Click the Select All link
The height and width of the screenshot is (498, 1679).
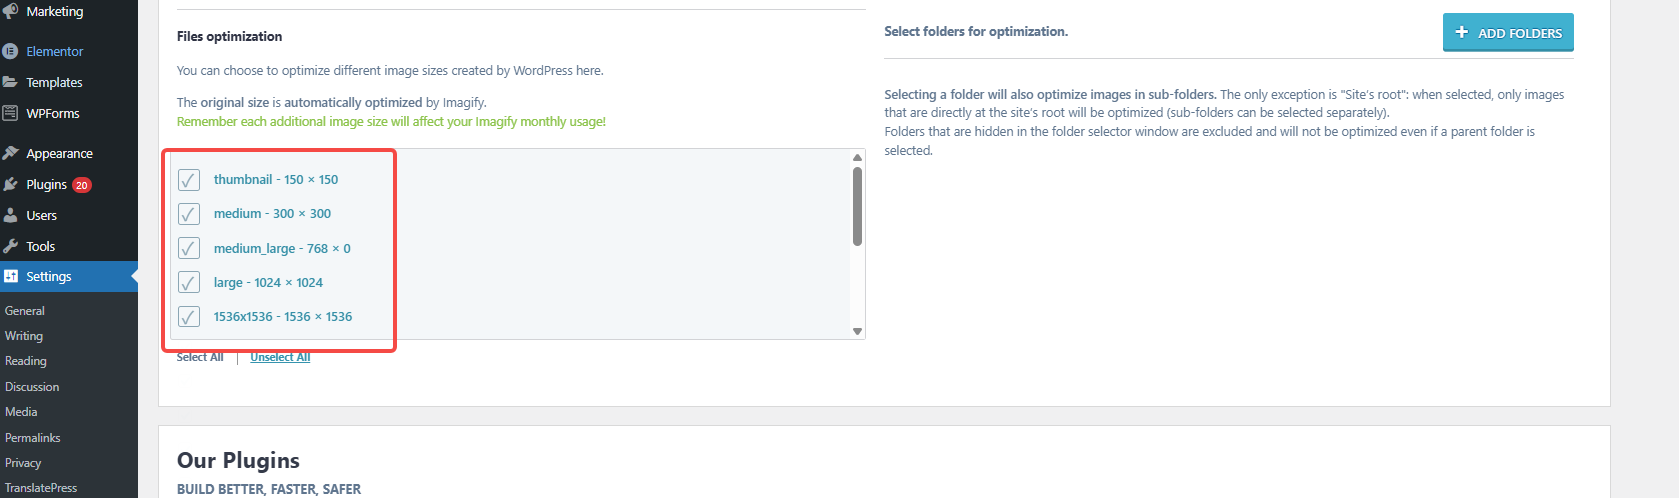click(200, 358)
